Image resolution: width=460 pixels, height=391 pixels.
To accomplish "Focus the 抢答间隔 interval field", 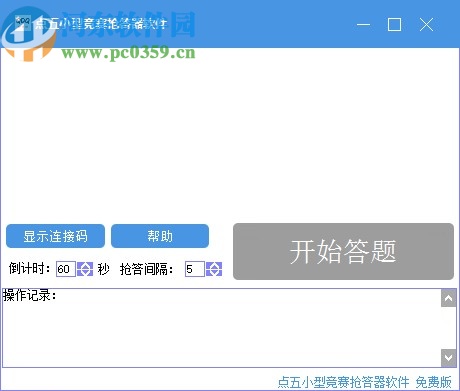I will (195, 269).
